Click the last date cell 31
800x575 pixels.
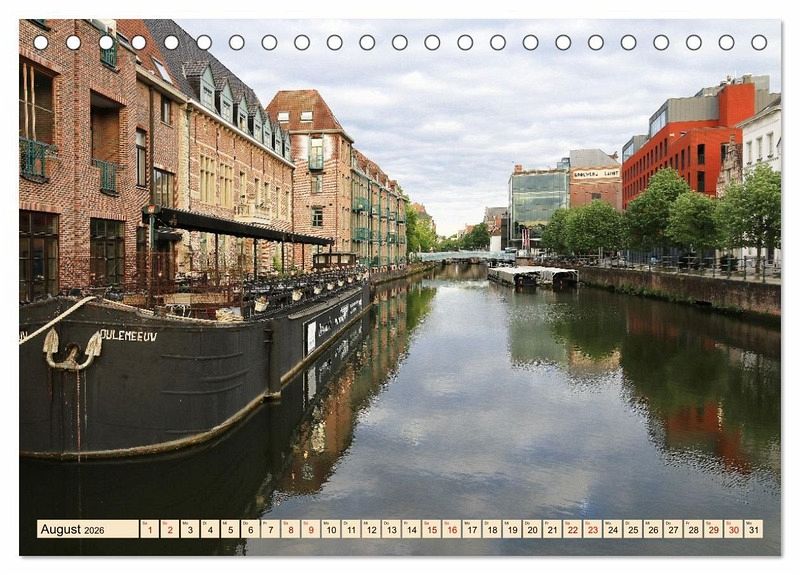753,529
